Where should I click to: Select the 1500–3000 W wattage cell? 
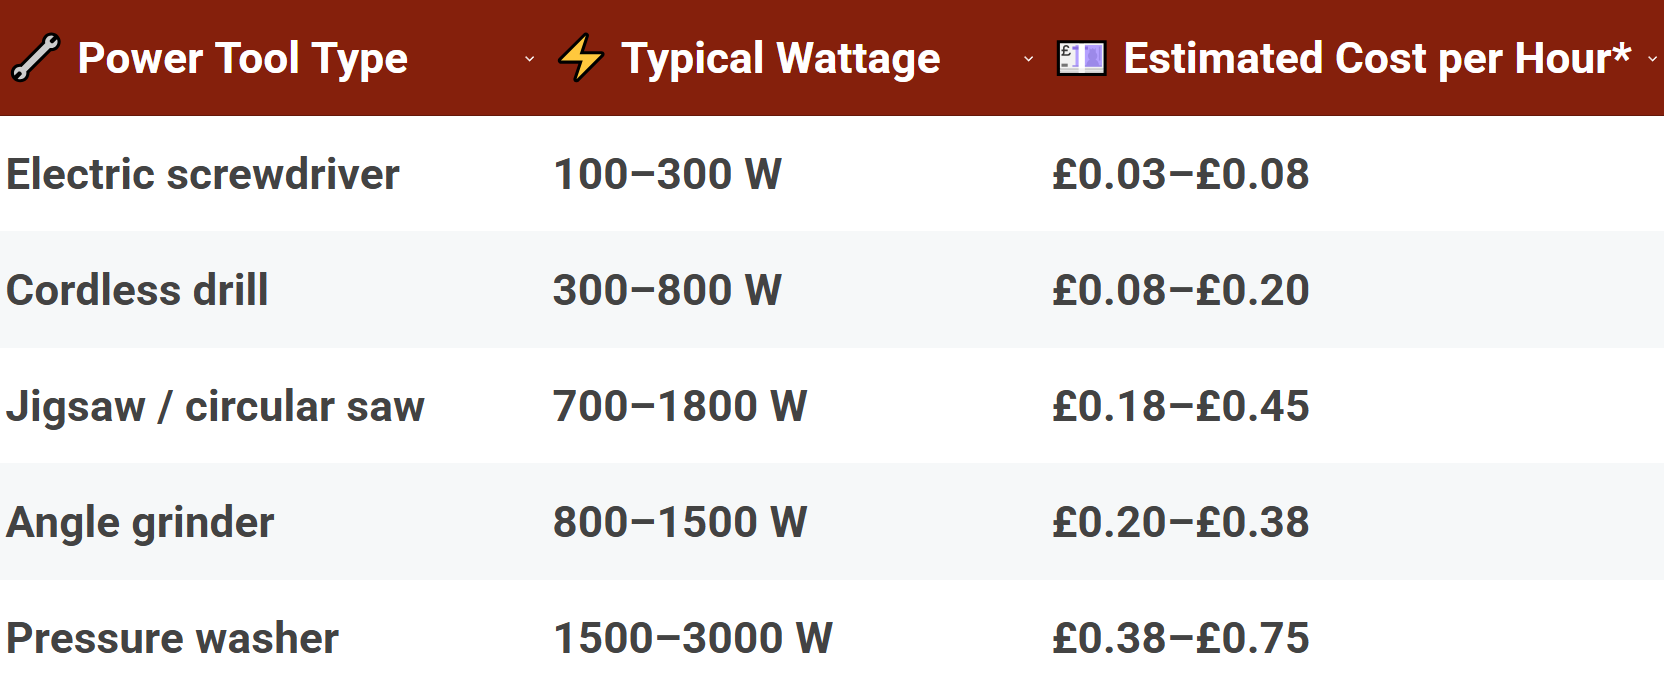[692, 638]
